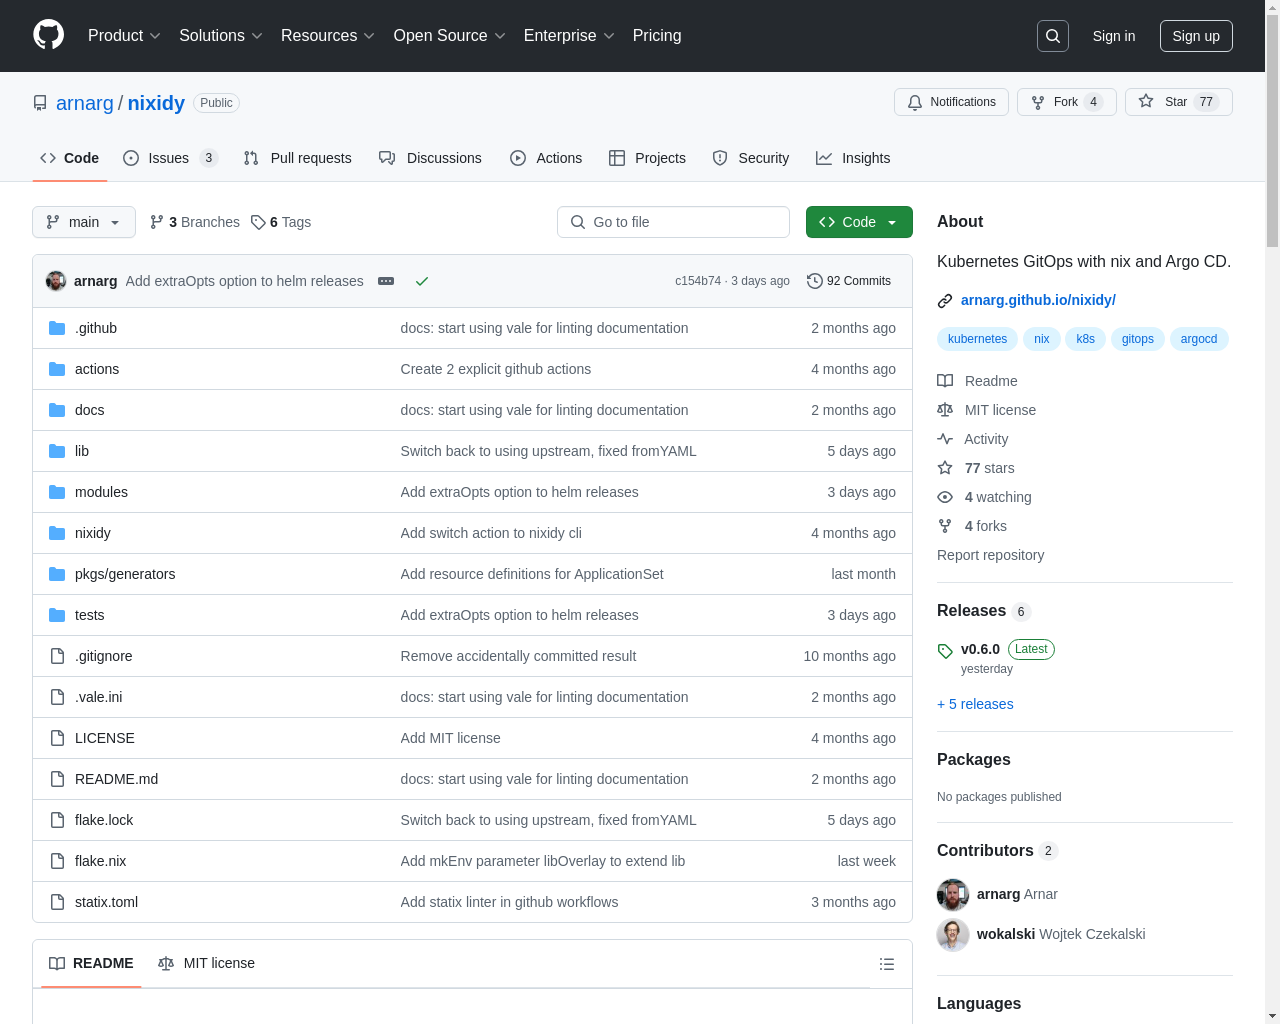Open the search magnifier button

point(1053,36)
